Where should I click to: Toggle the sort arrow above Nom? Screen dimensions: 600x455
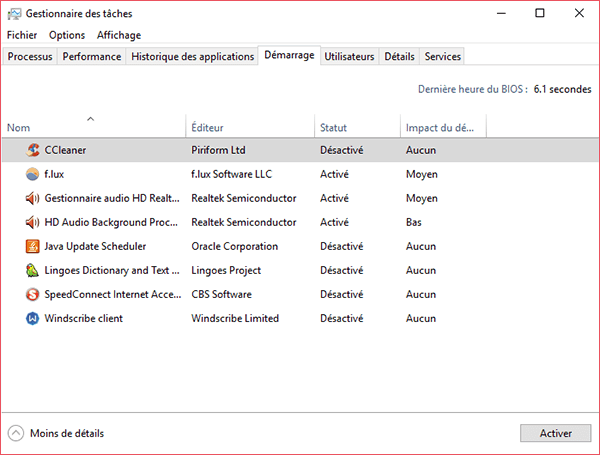[x=90, y=119]
